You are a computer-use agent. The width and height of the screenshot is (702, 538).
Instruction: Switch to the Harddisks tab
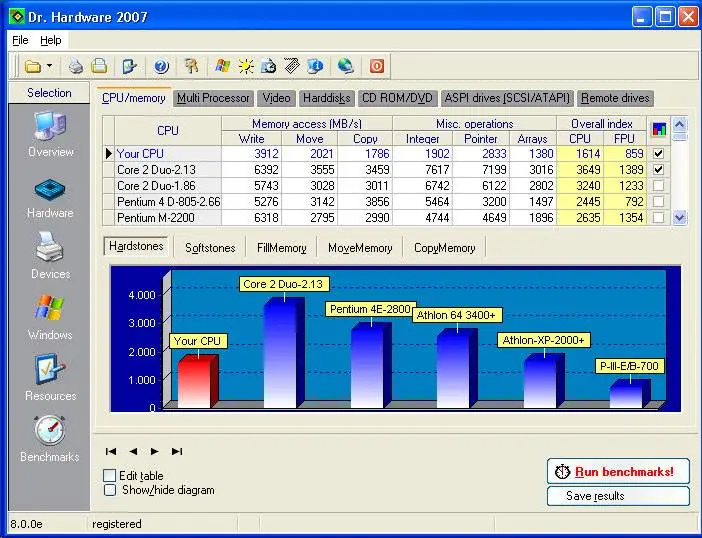(325, 98)
